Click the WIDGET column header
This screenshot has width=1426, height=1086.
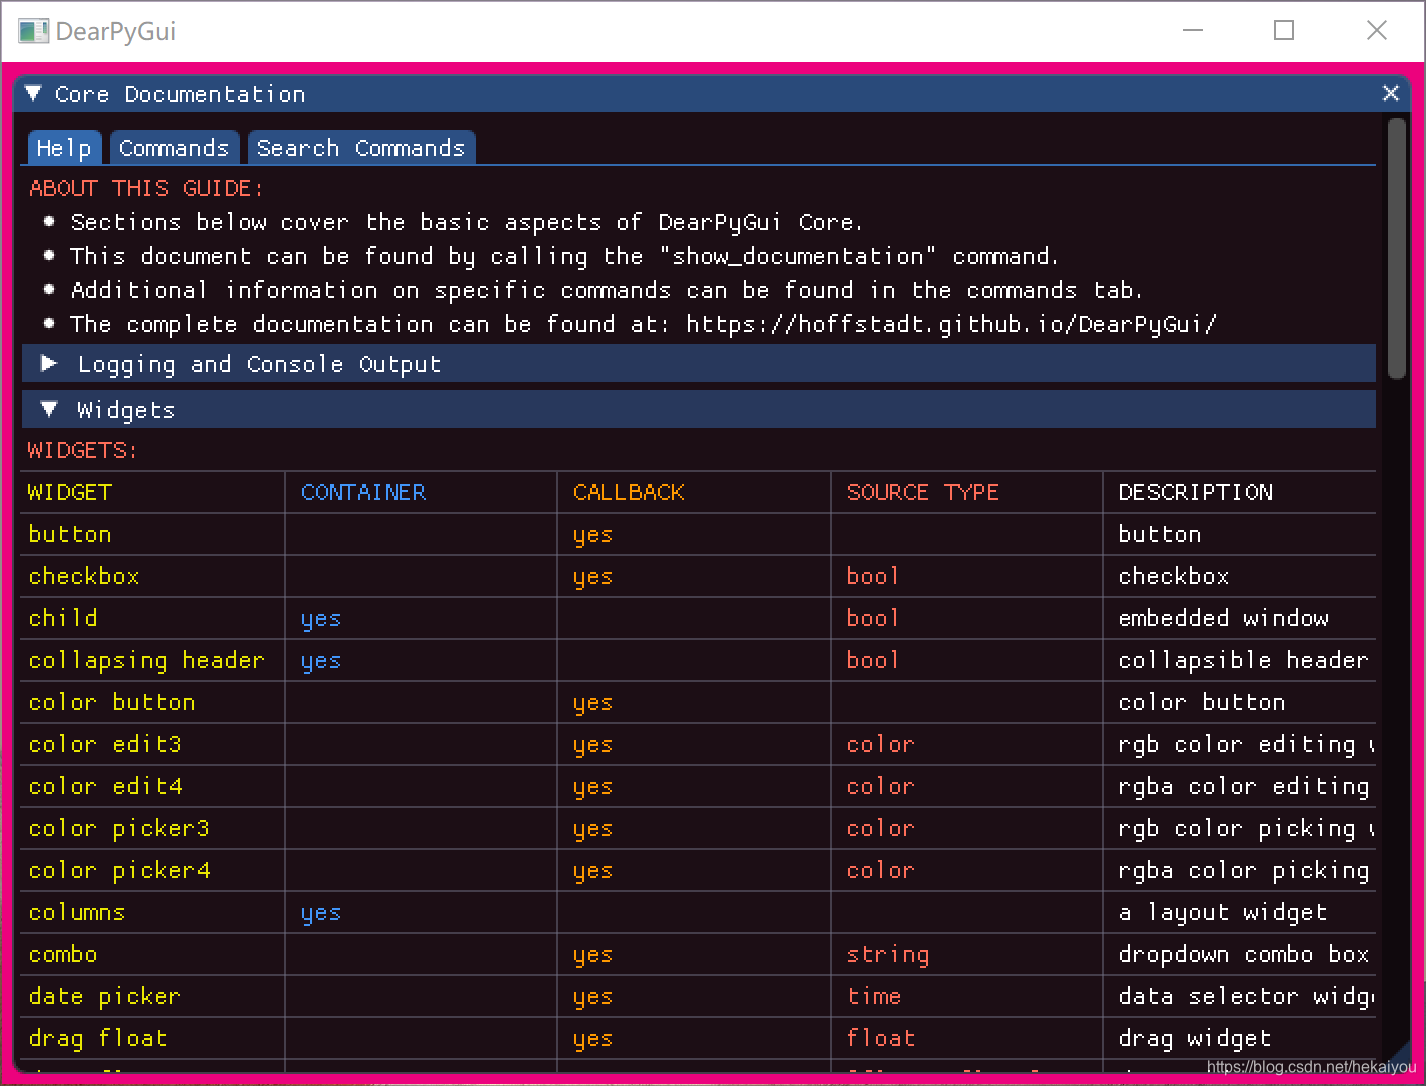pyautogui.click(x=70, y=492)
